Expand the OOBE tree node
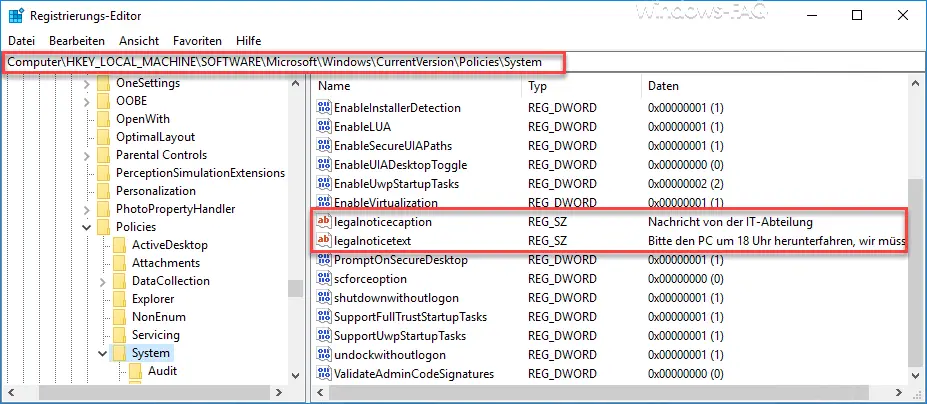This screenshot has height=404, width=927. [x=87, y=101]
